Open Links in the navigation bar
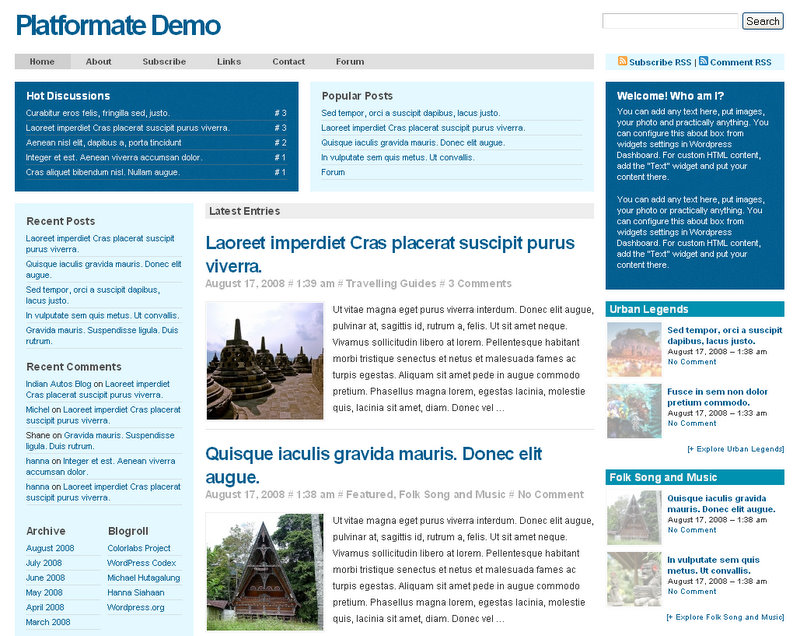This screenshot has height=636, width=800. click(x=229, y=62)
